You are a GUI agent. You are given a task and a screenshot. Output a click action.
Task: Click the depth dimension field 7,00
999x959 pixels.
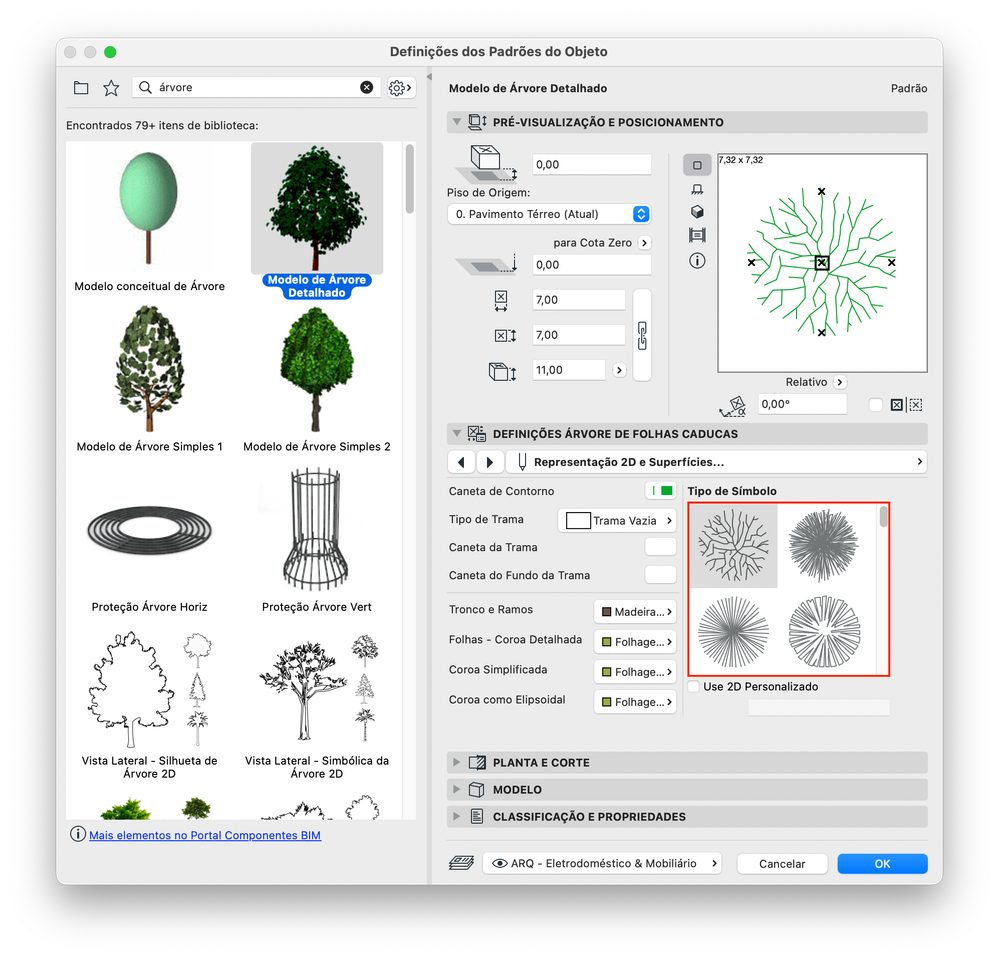click(579, 335)
